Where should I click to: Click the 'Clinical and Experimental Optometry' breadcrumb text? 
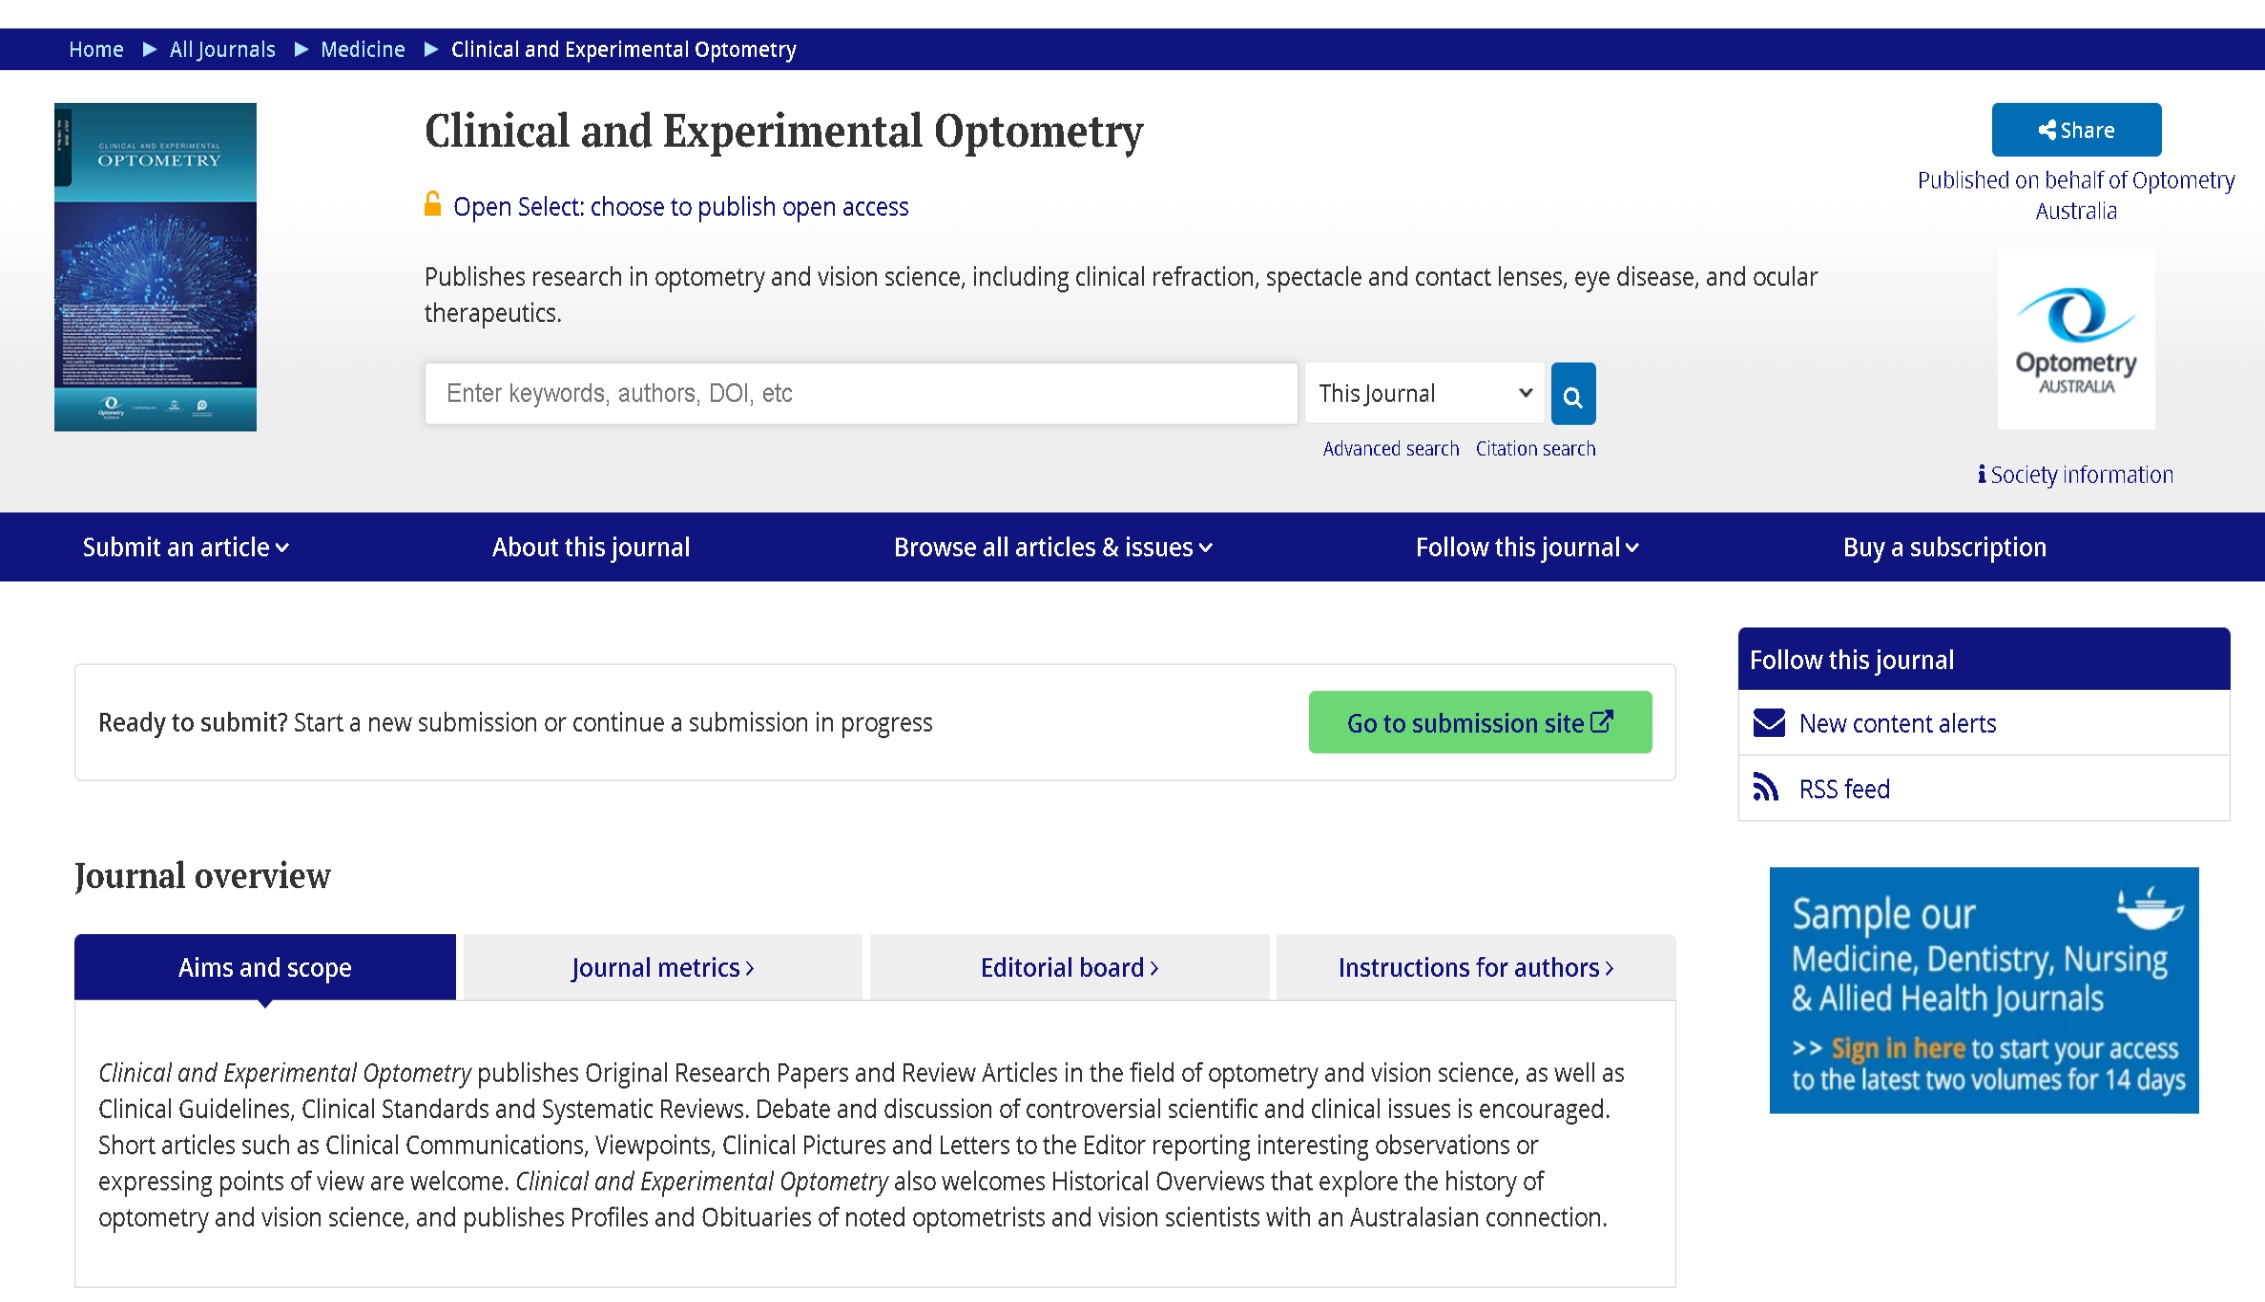tap(623, 49)
